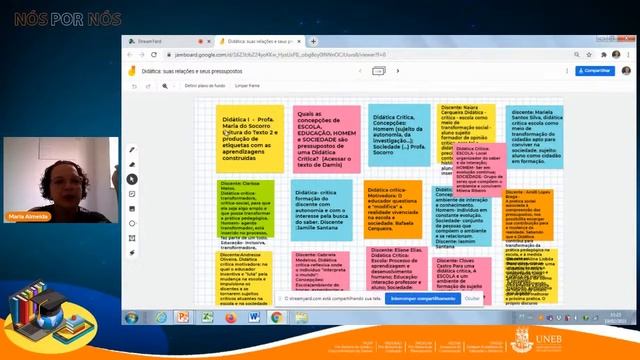Viewport: 640px width, 360px height.
Task: Open Firefox from taskbar
Action: click(x=231, y=318)
